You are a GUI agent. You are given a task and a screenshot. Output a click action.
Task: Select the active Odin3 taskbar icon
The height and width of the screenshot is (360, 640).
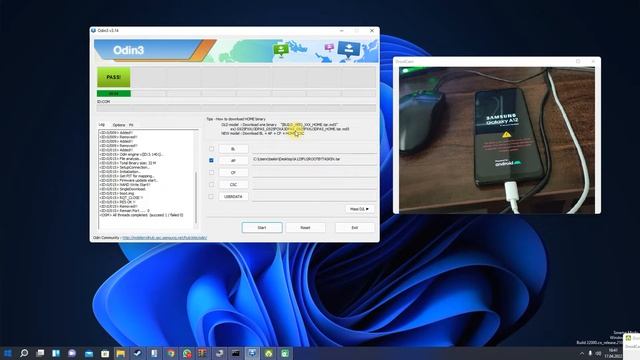[252, 353]
